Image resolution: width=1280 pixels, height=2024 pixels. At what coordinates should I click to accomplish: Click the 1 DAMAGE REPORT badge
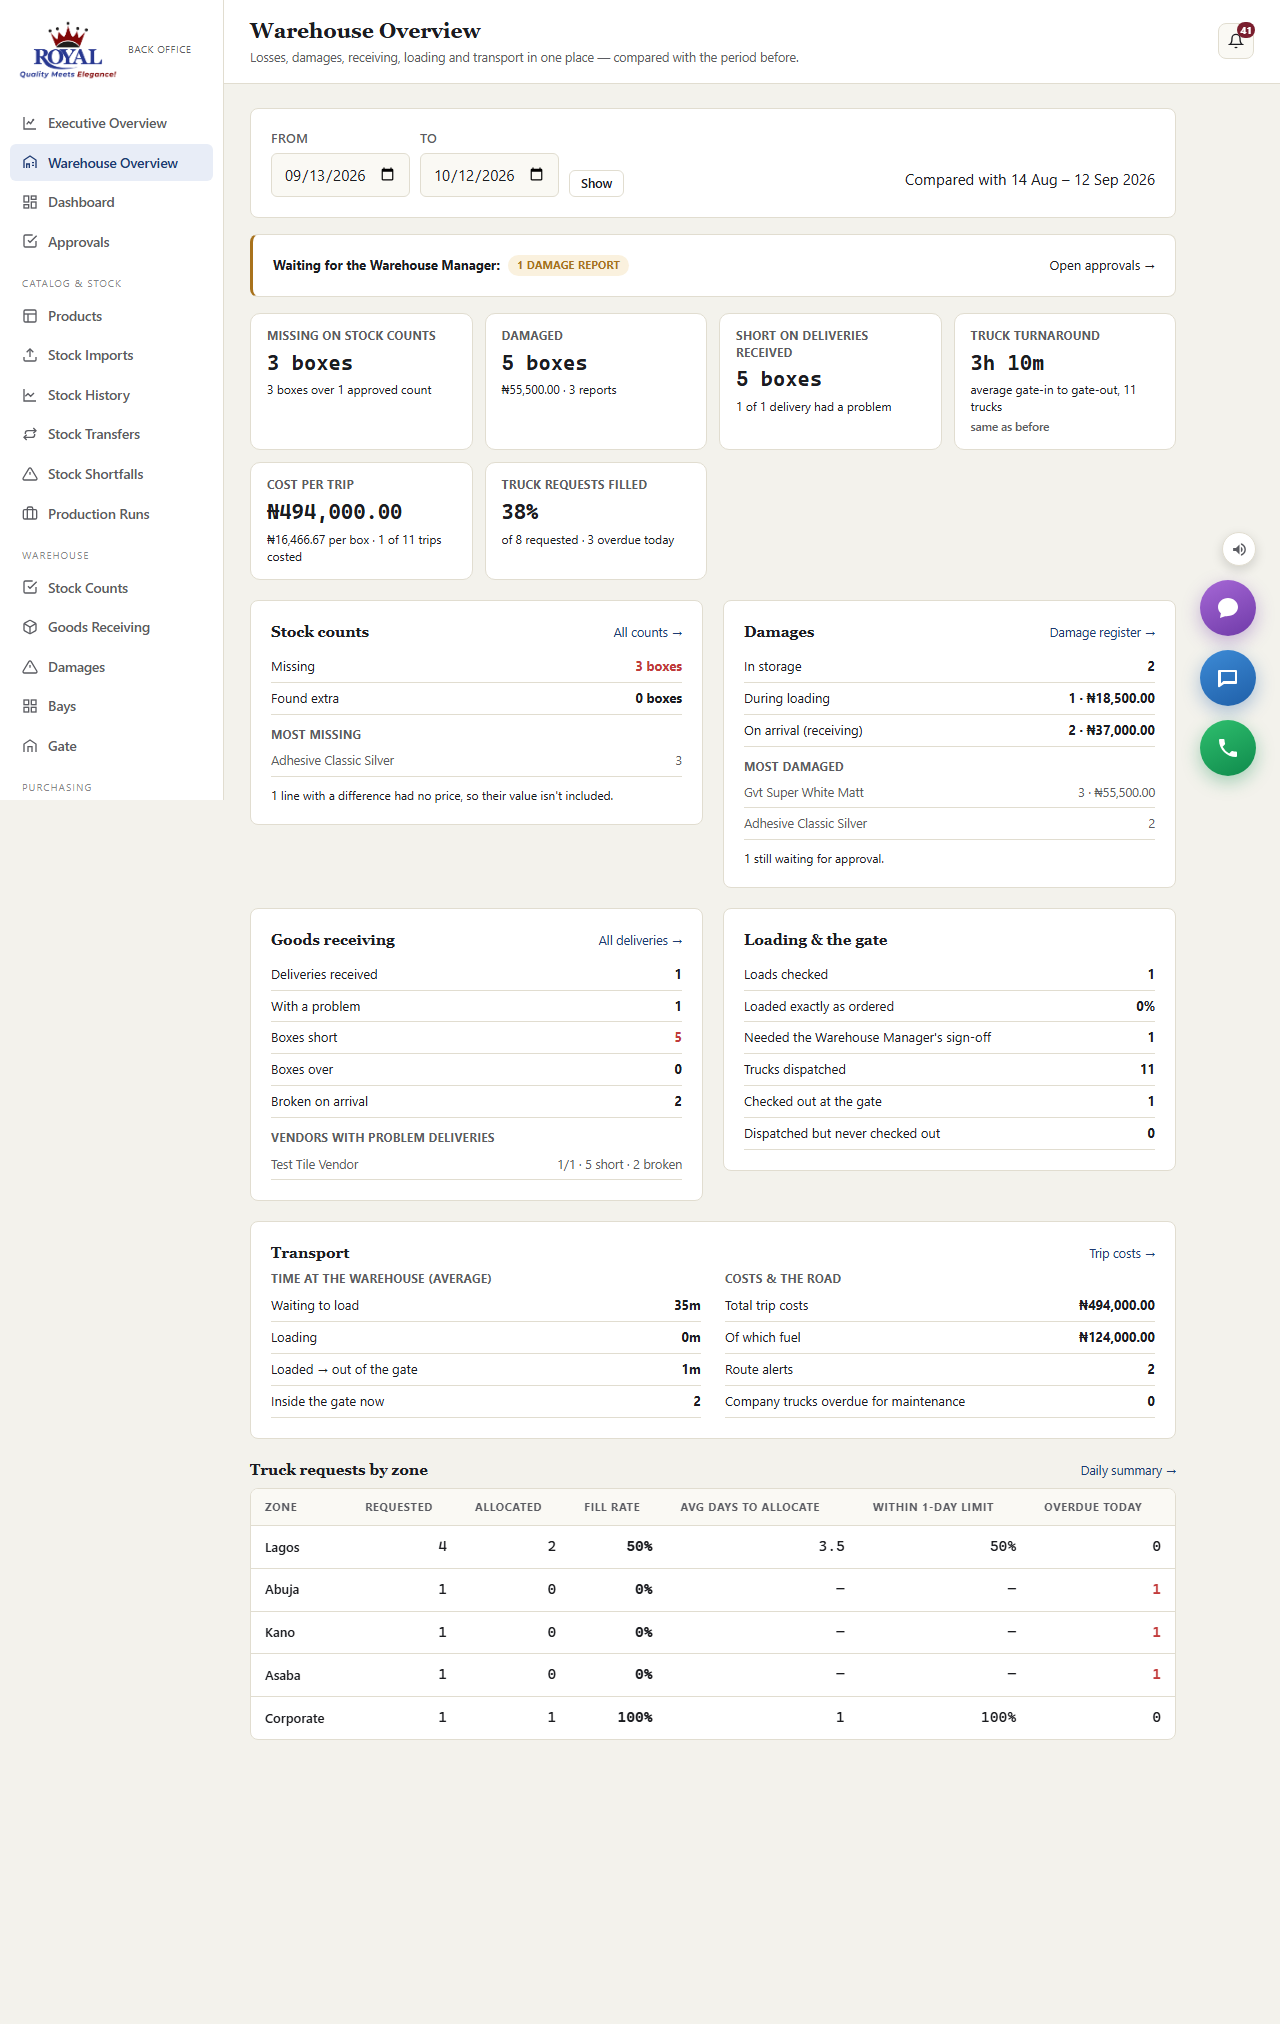[x=568, y=265]
